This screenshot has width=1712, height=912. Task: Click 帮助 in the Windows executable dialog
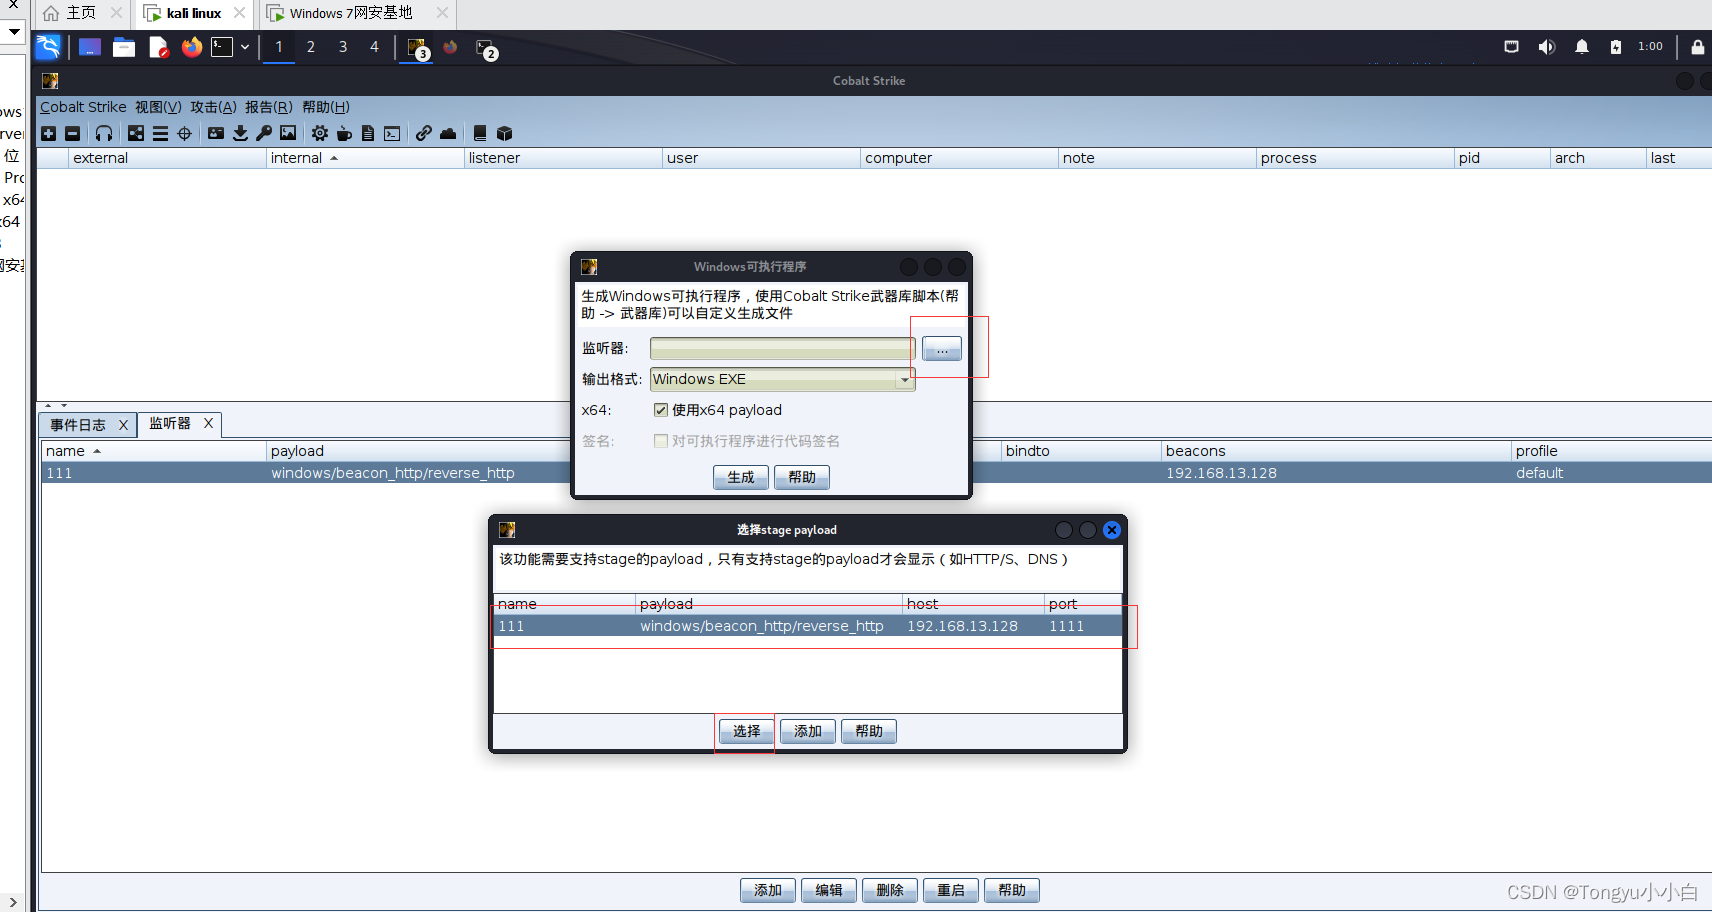(802, 478)
